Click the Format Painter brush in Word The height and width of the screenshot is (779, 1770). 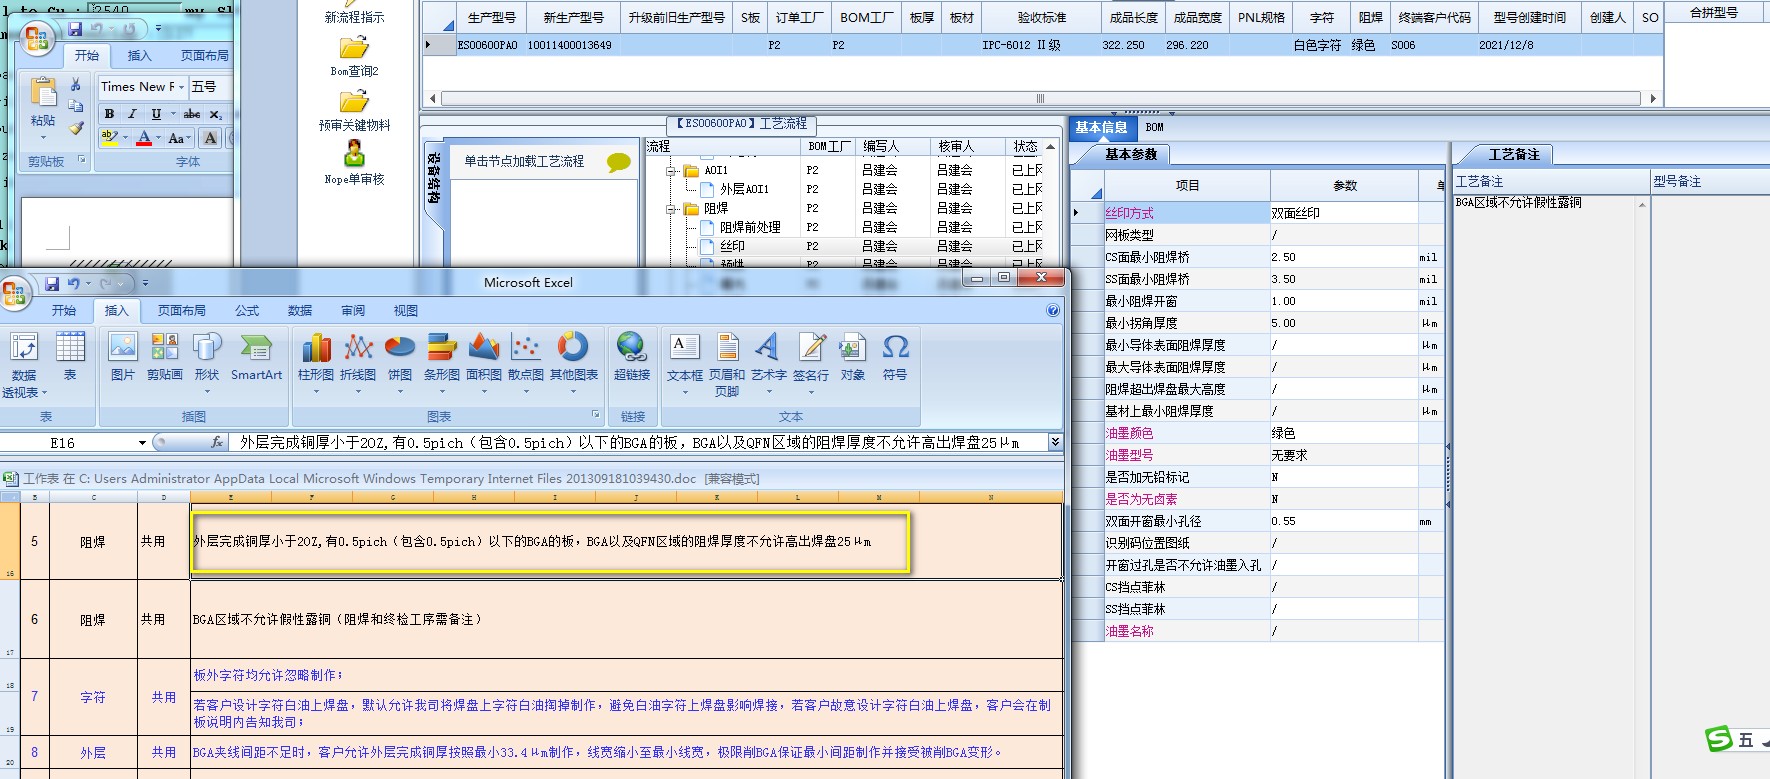(76, 128)
